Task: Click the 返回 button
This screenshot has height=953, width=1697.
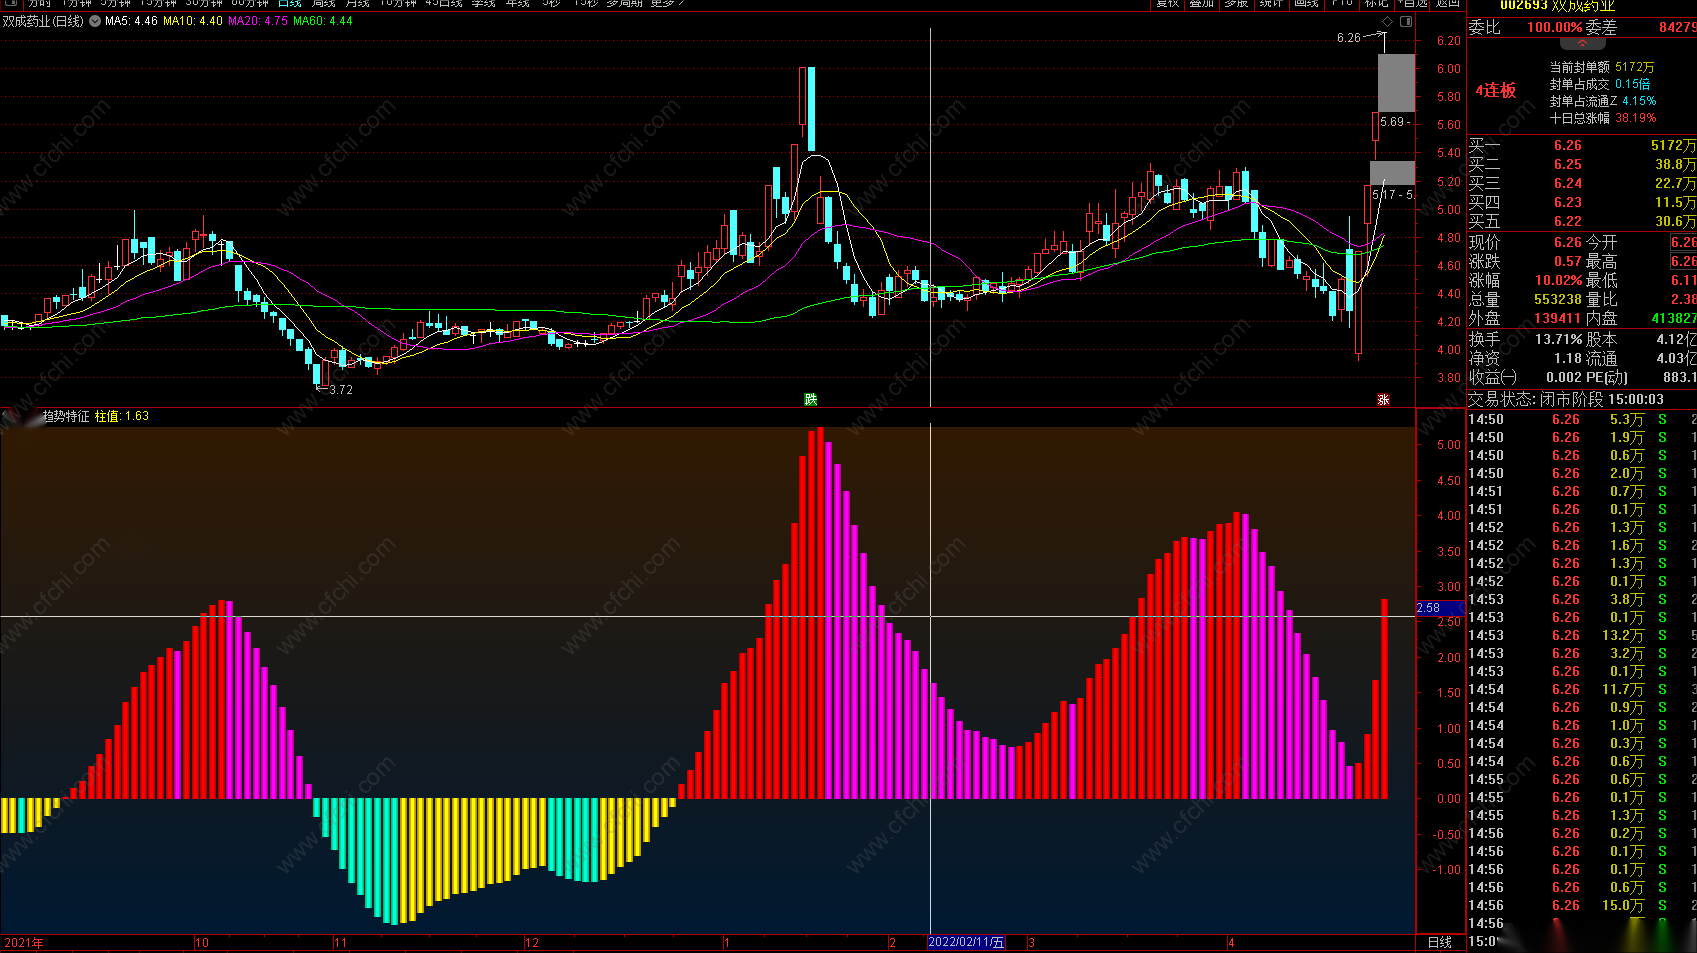Action: (1448, 4)
